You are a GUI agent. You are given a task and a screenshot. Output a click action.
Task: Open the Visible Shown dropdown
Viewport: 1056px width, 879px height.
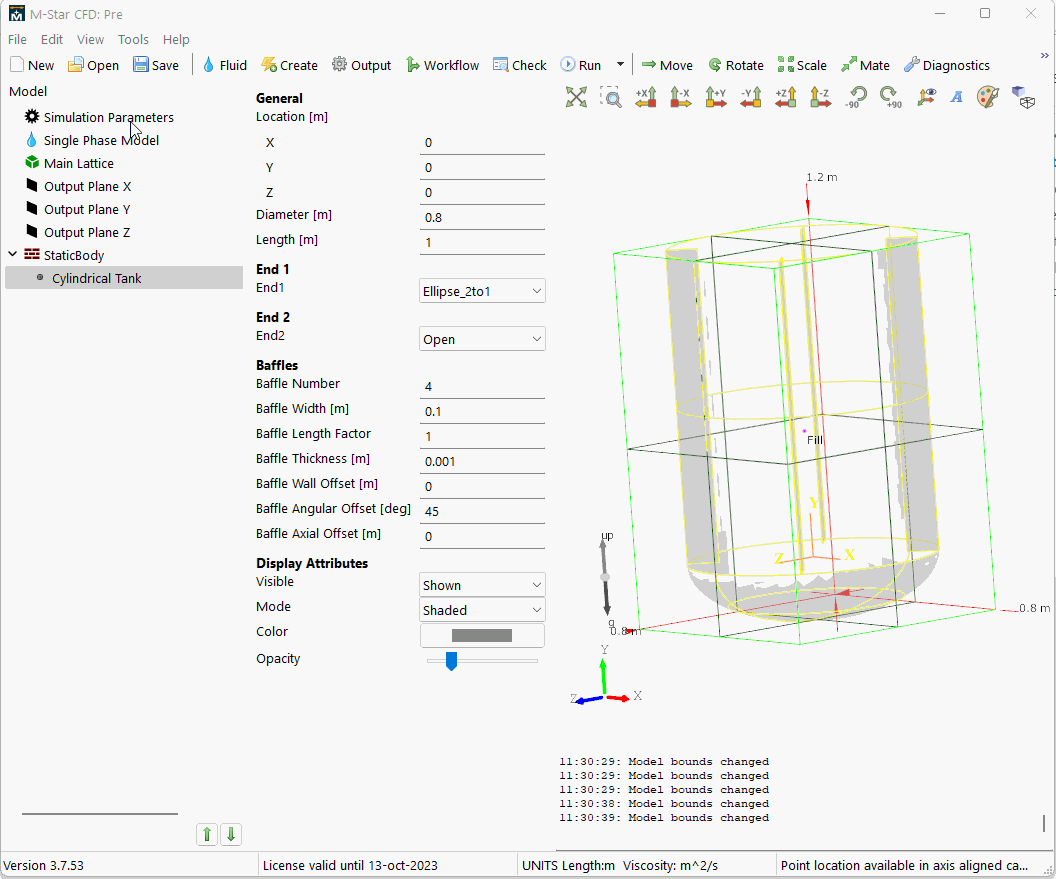click(482, 585)
